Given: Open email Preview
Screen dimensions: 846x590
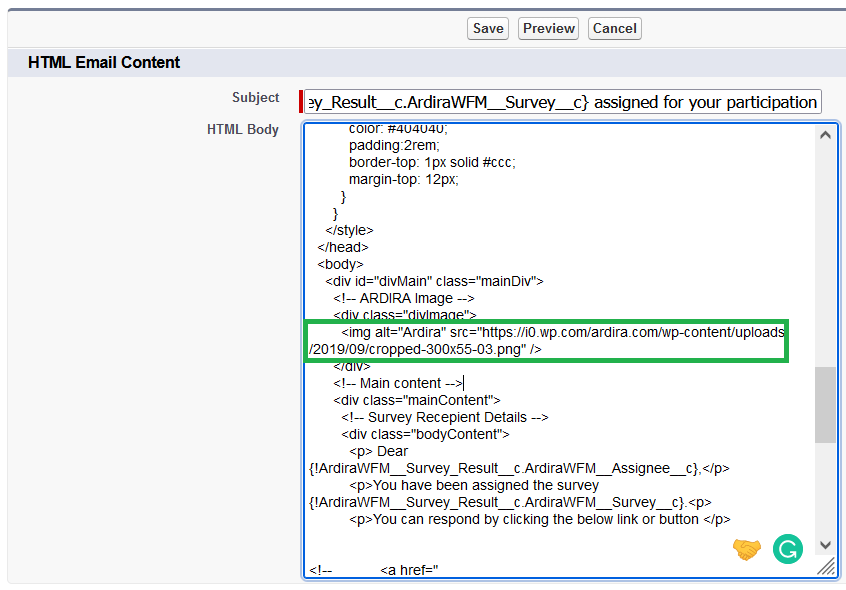Looking at the screenshot, I should point(548,28).
